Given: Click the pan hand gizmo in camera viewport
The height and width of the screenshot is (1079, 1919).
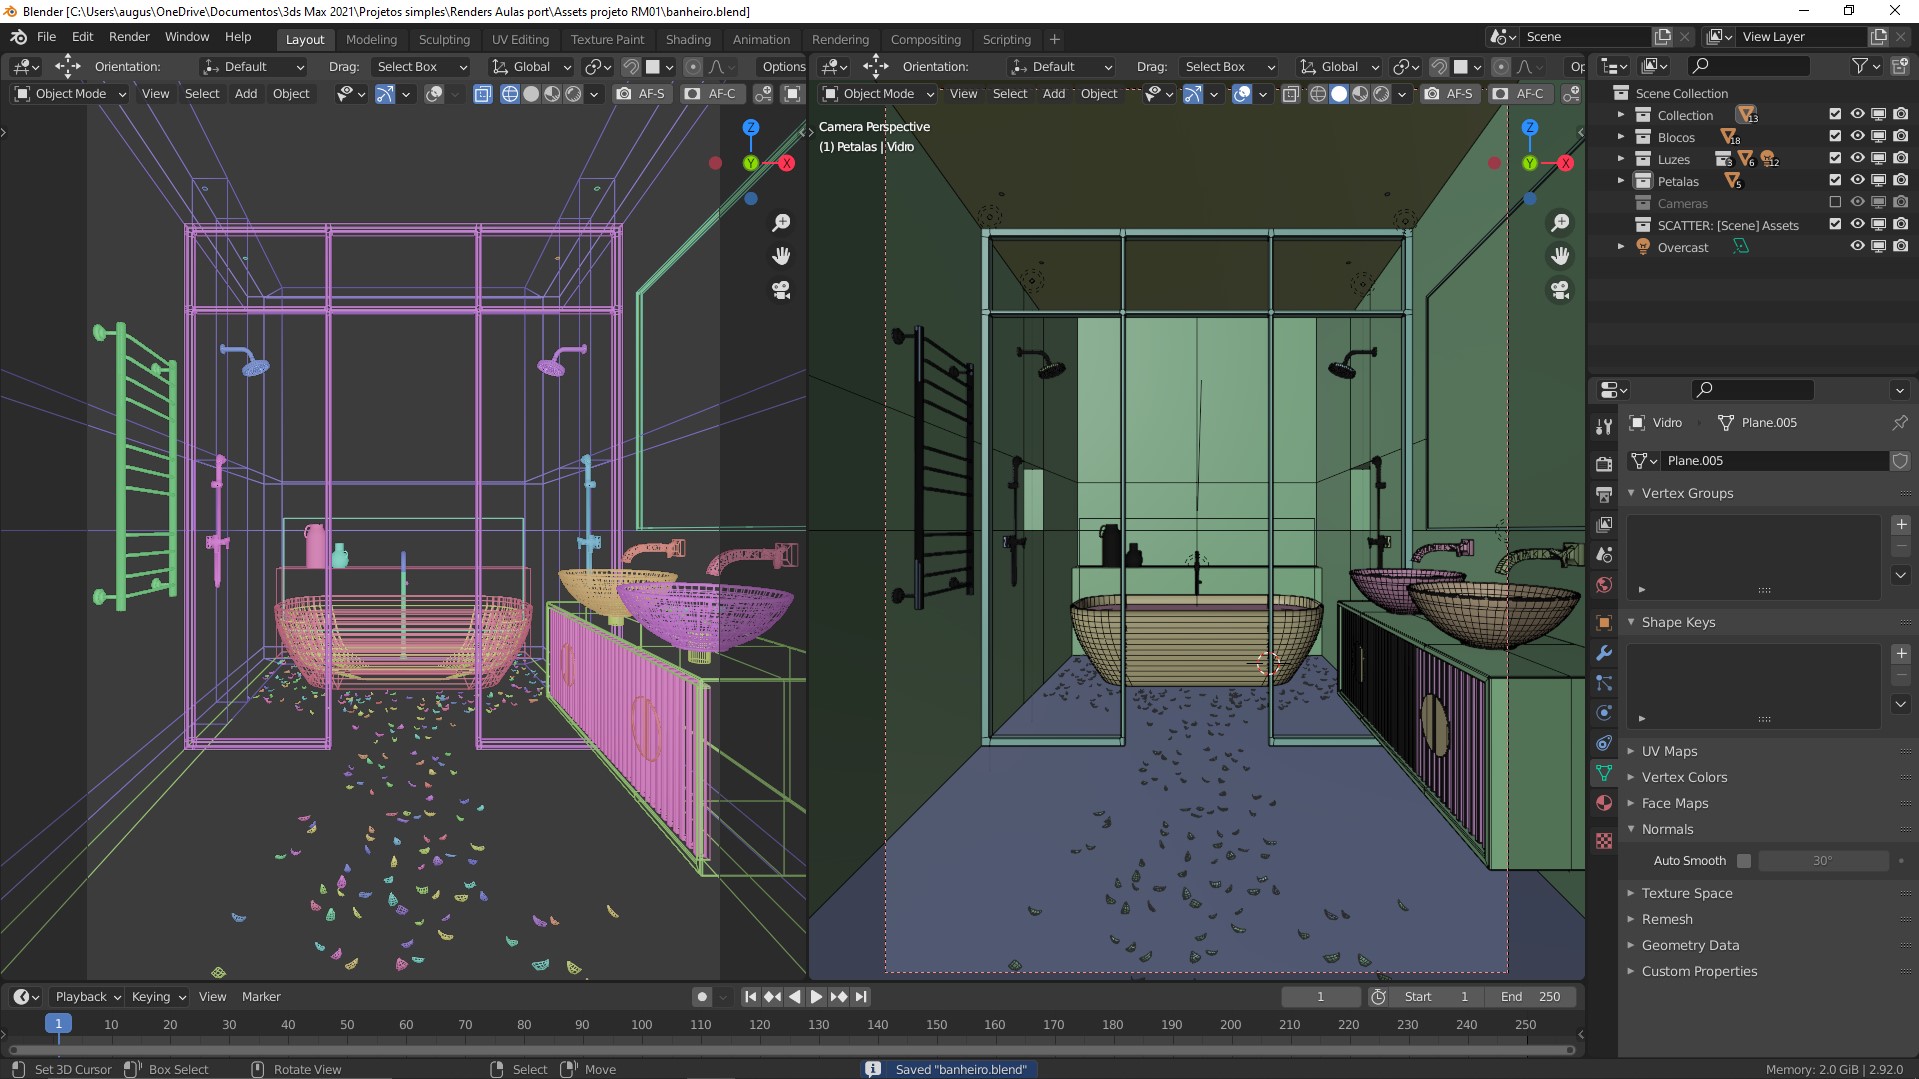Looking at the screenshot, I should click(1560, 256).
